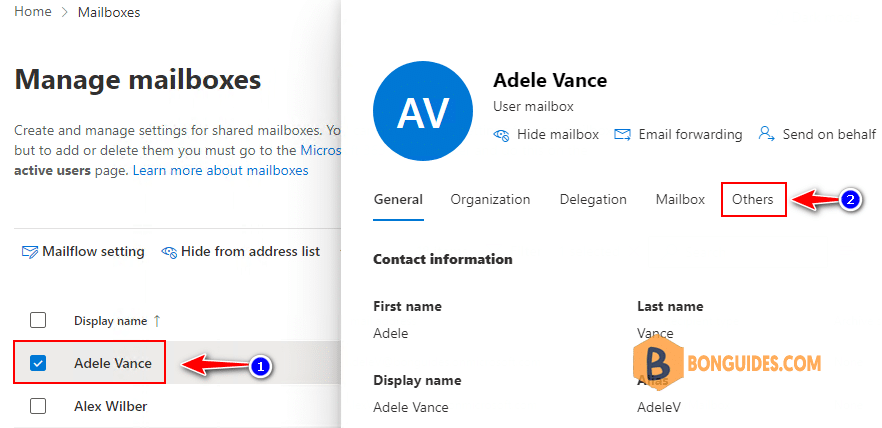The height and width of the screenshot is (428, 882).
Task: Click the Hide mailbox eye icon
Action: click(501, 135)
